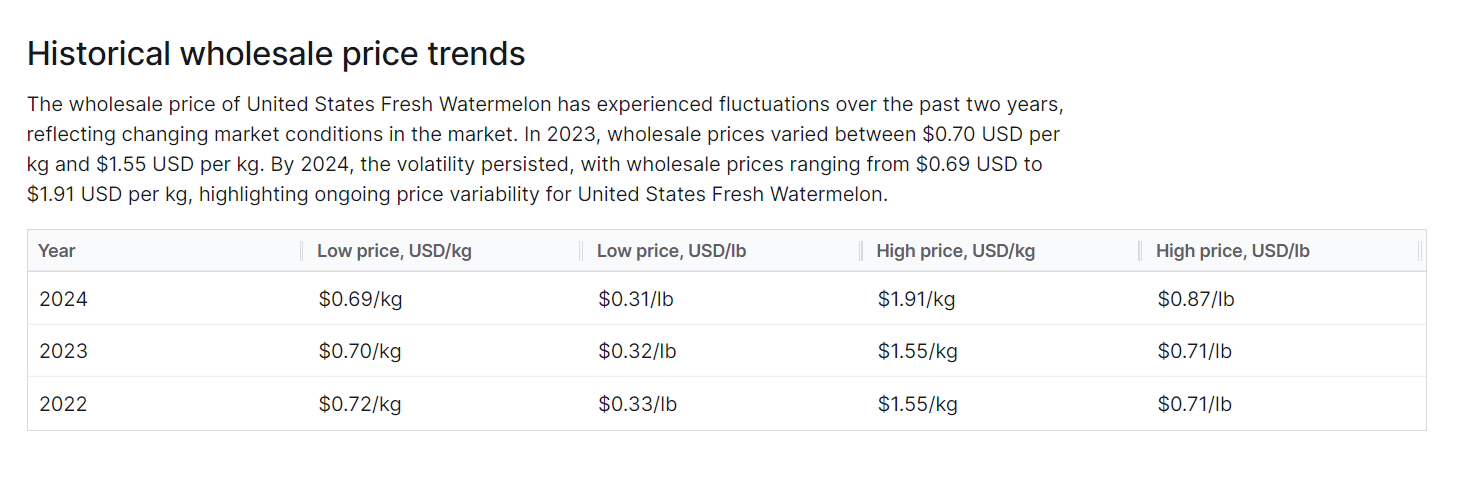Viewport: 1466px width, 480px height.
Task: Click resize handle after Low price, USD/lb header
Action: 861,251
